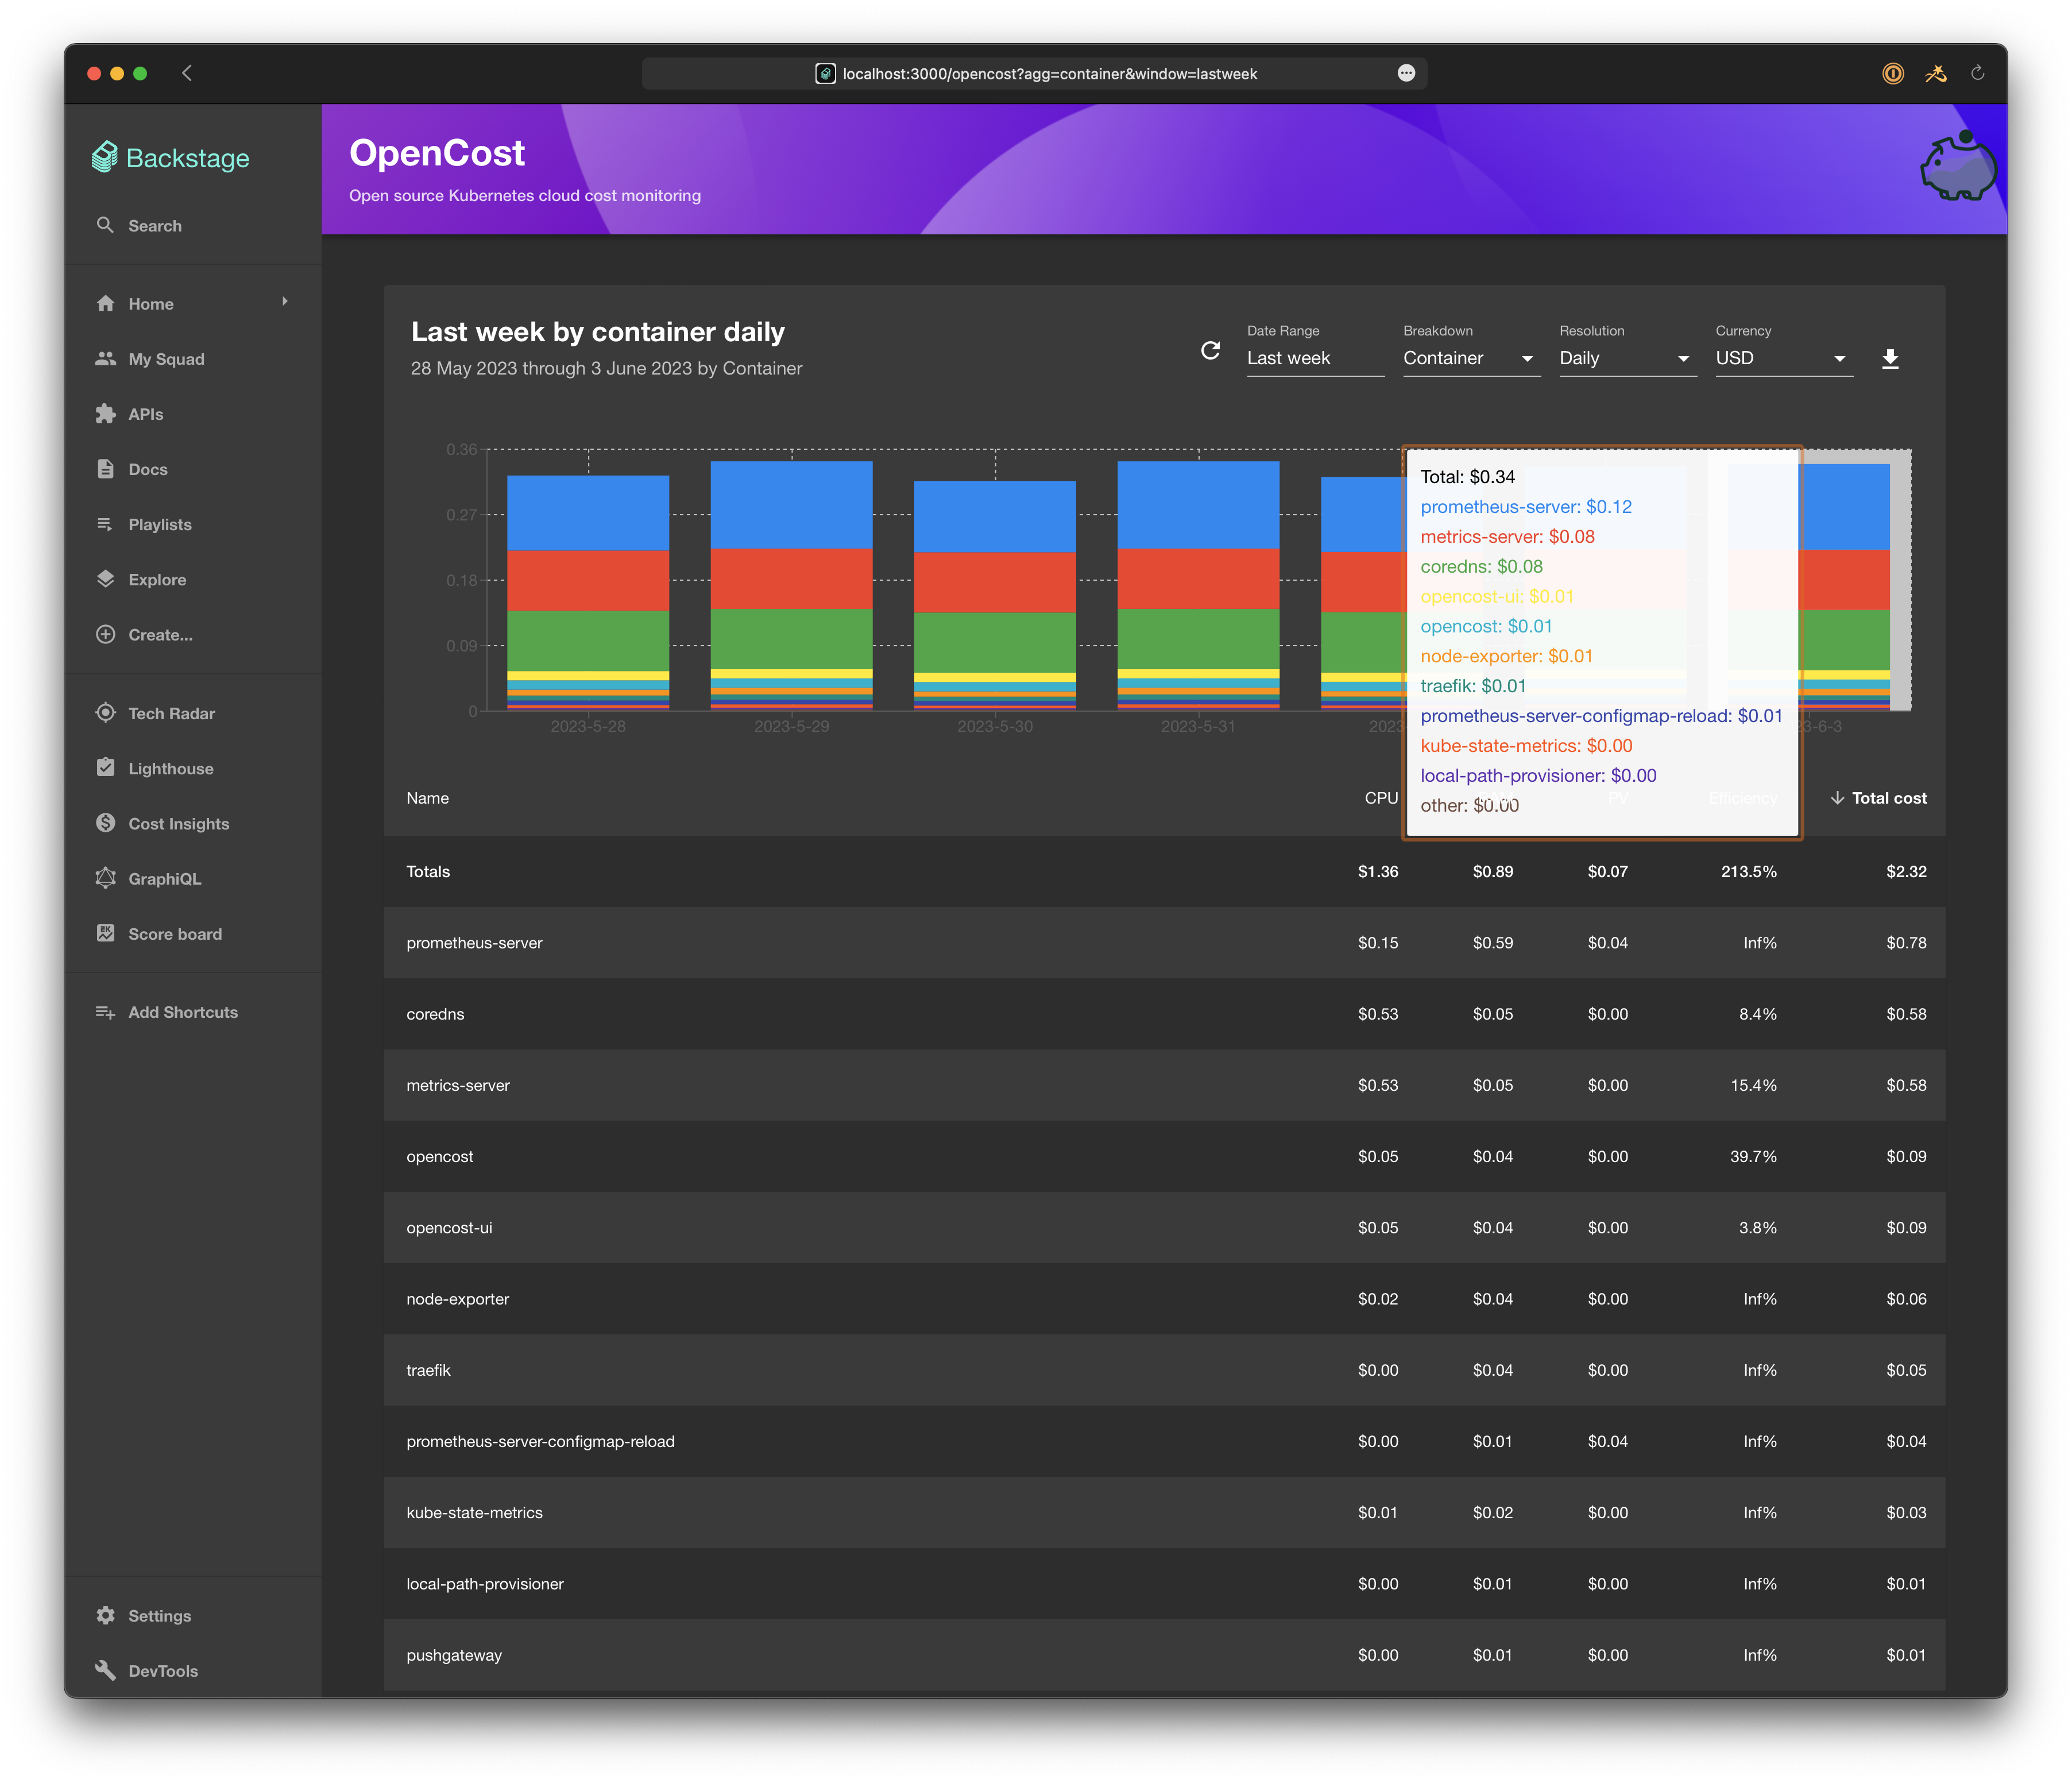The height and width of the screenshot is (1783, 2072).
Task: Select the pushgateway table row
Action: click(1164, 1655)
